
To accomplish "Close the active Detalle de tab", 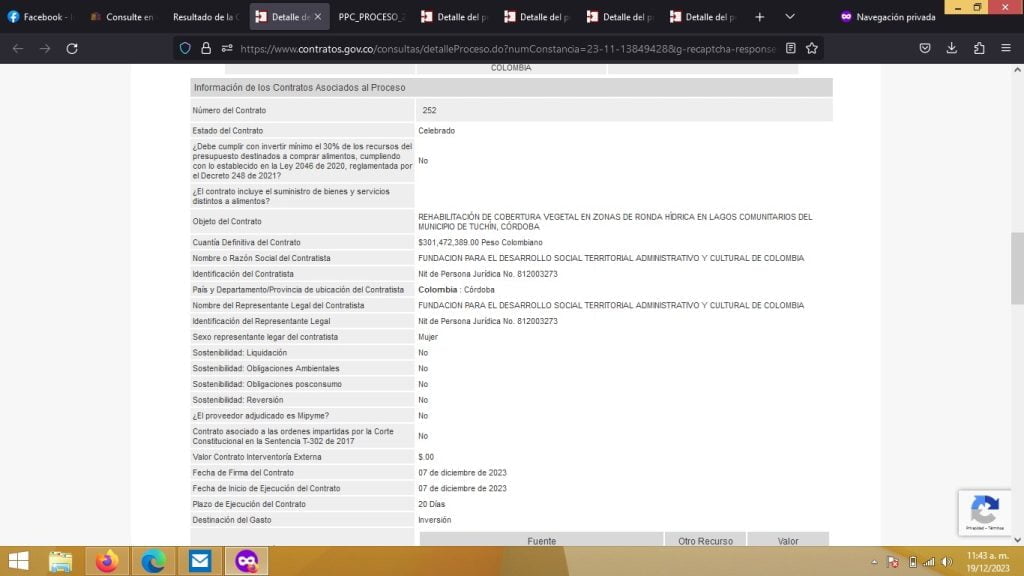I will click(318, 17).
